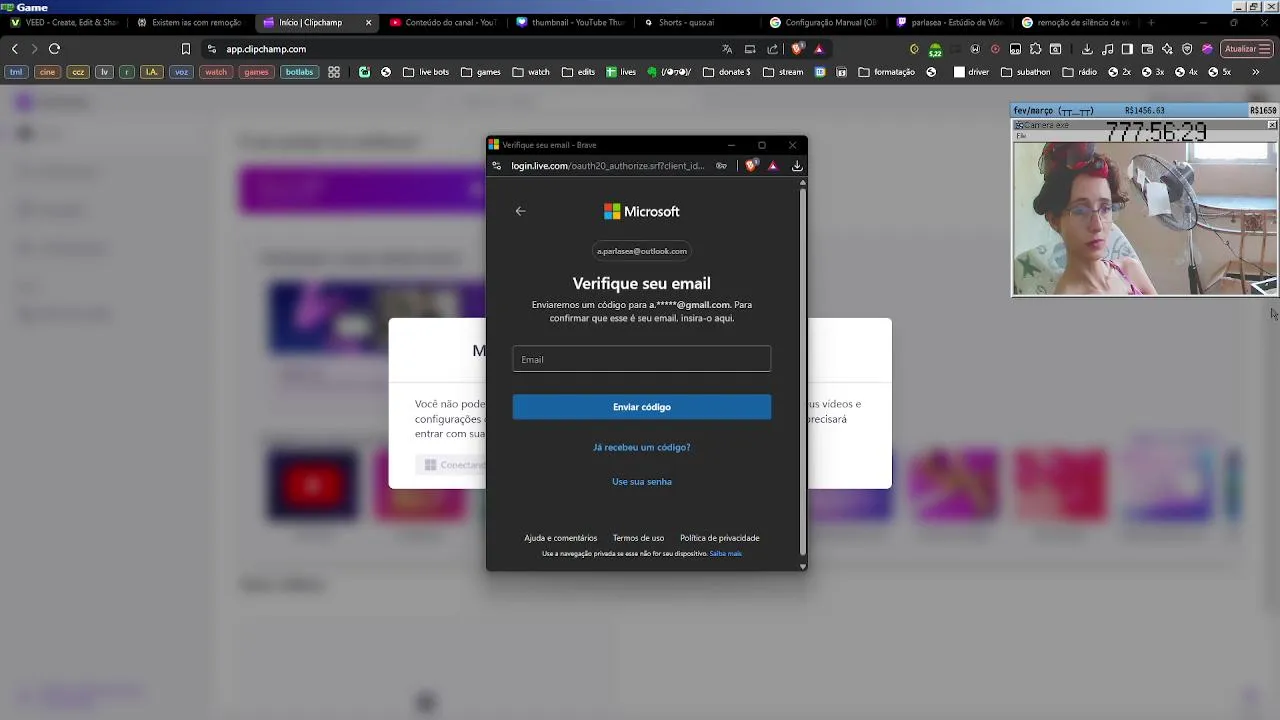Screen dimensions: 1280x720
Task: Reload the Clipchamp page
Action: (55, 49)
